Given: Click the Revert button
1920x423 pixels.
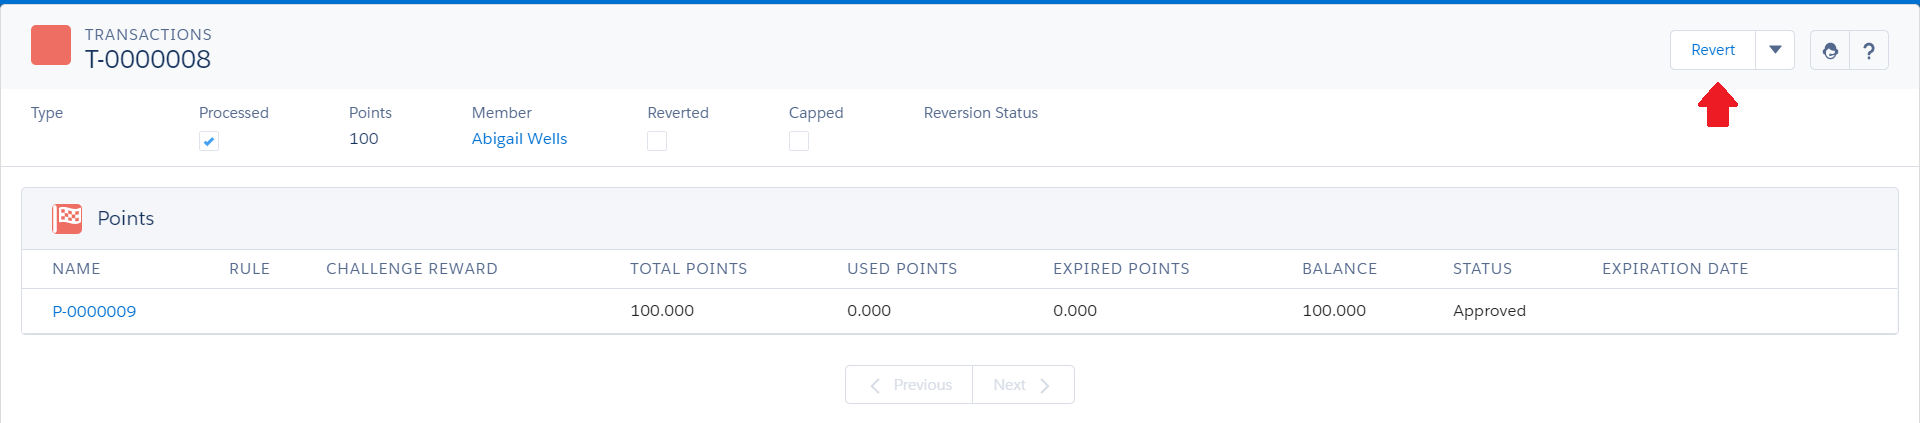Looking at the screenshot, I should [x=1713, y=50].
